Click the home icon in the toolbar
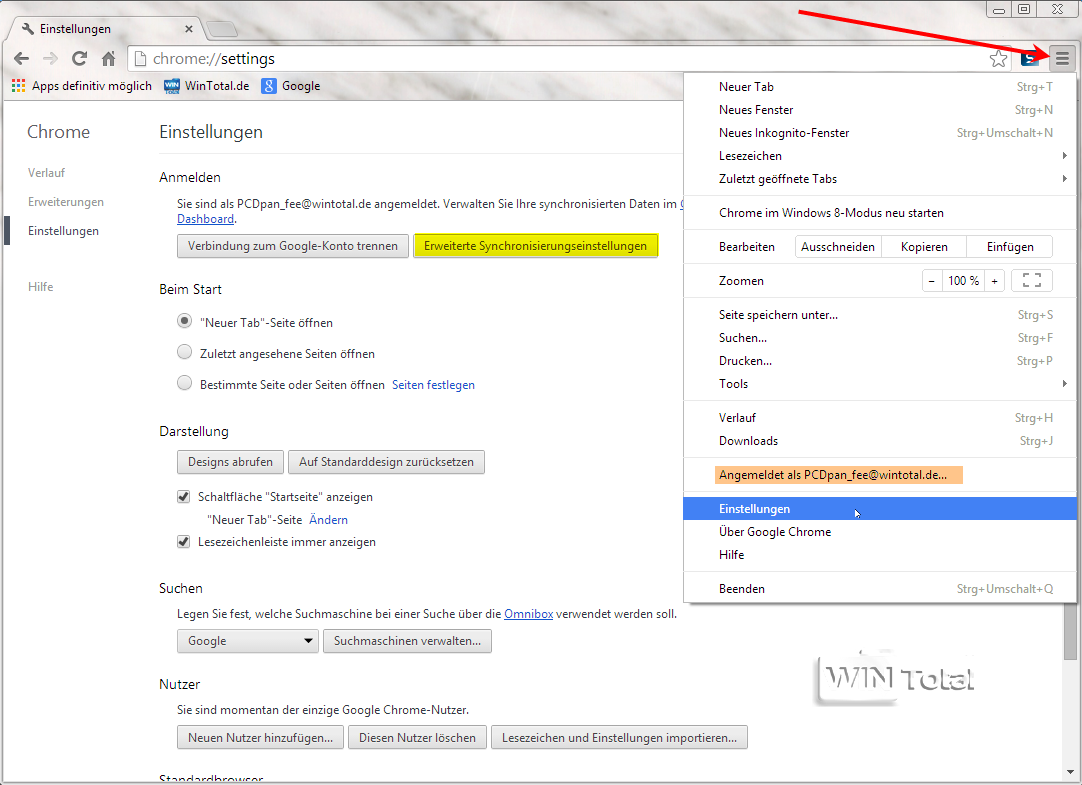 (x=108, y=59)
